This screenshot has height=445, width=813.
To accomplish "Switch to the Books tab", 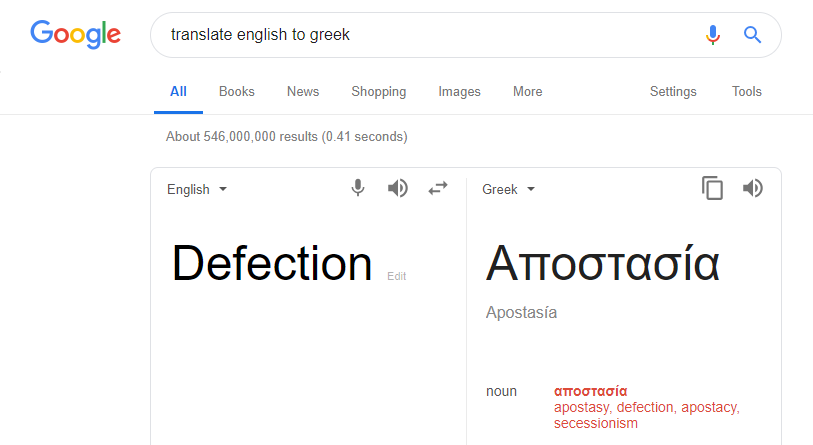I will 236,91.
